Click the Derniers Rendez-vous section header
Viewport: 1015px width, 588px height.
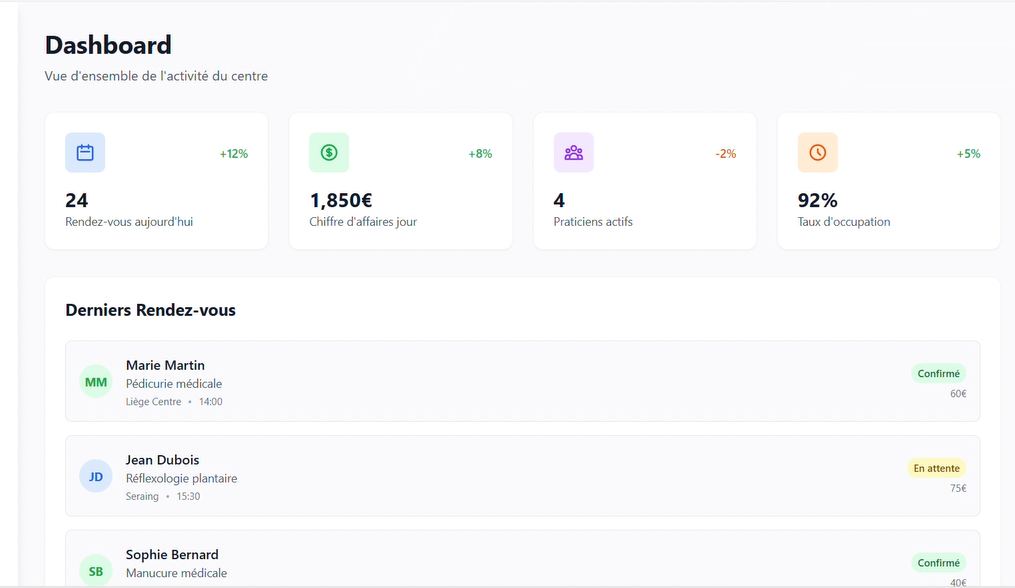pyautogui.click(x=150, y=310)
